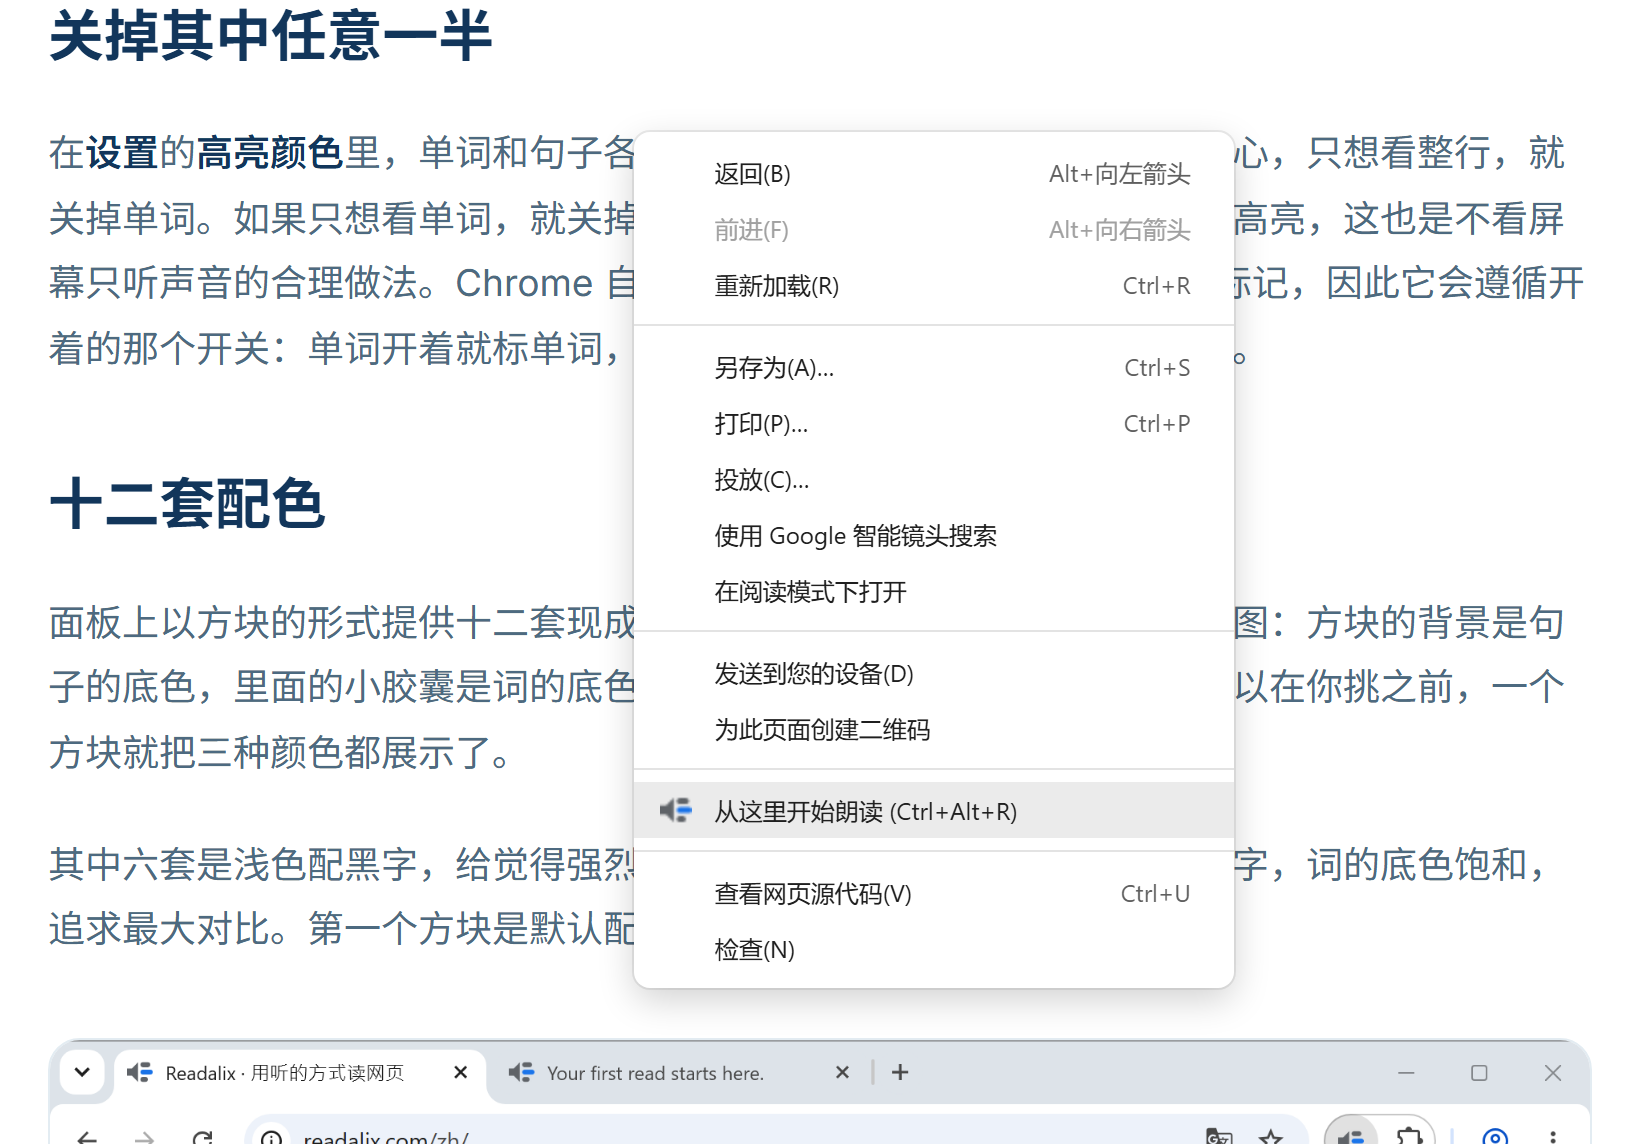Click 另存为(A)... in the context menu
Screen dimensions: 1640x1144
pyautogui.click(x=934, y=368)
